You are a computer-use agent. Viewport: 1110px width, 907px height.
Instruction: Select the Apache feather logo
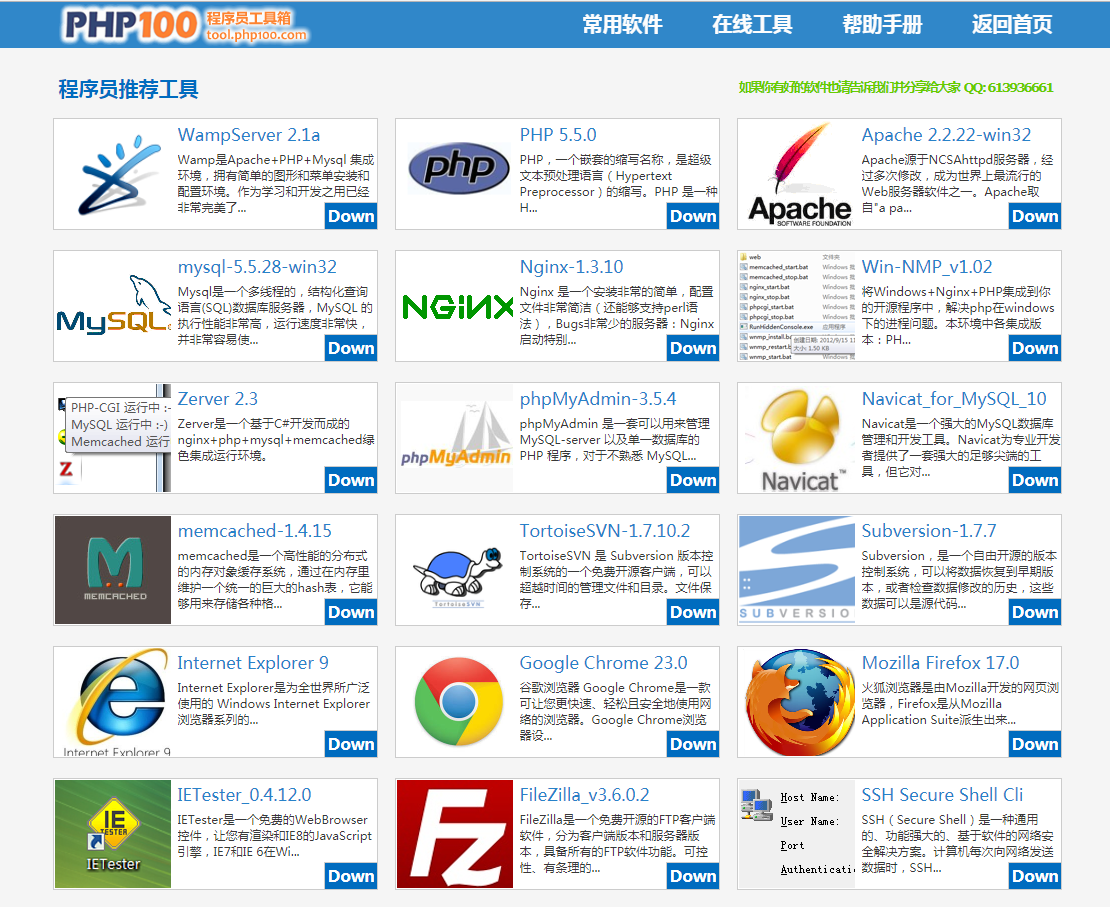pyautogui.click(x=799, y=174)
